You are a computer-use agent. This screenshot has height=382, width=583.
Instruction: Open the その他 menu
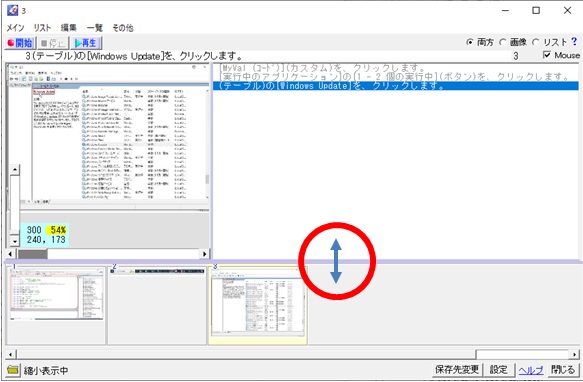[x=123, y=28]
